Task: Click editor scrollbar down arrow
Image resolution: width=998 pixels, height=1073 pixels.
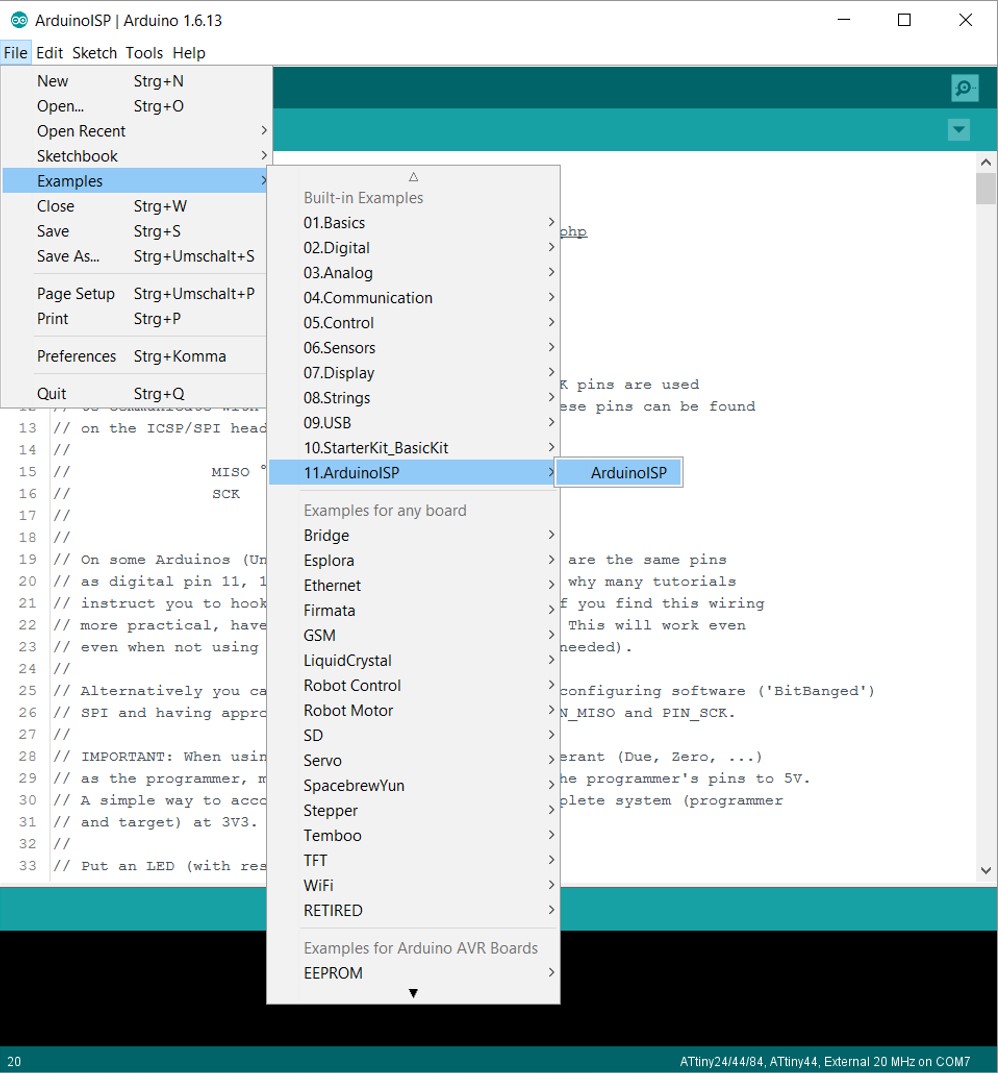Action: point(986,870)
